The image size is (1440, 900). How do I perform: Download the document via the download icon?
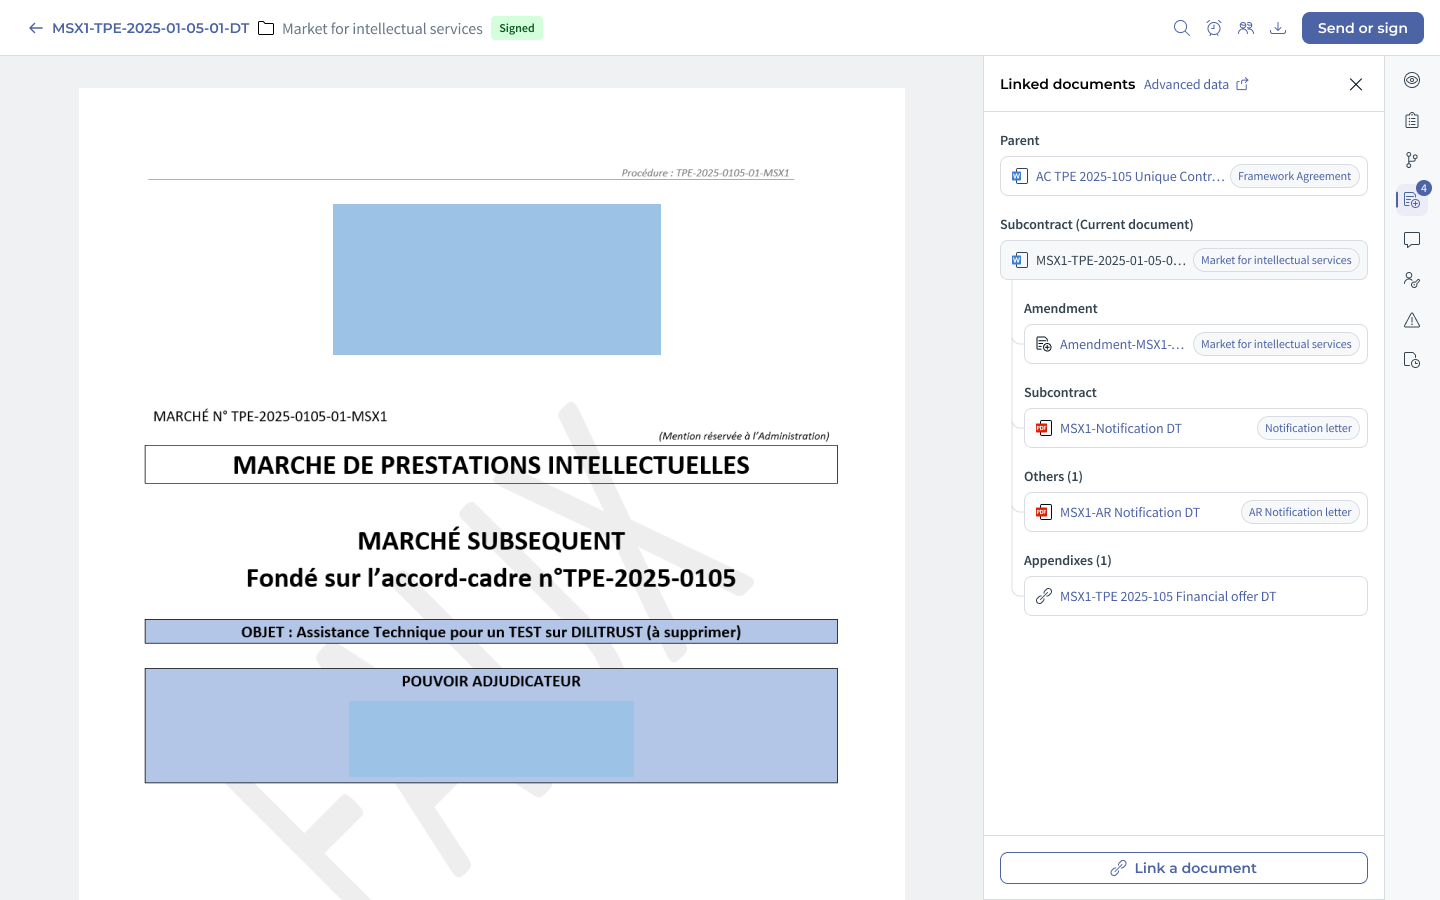point(1278,28)
